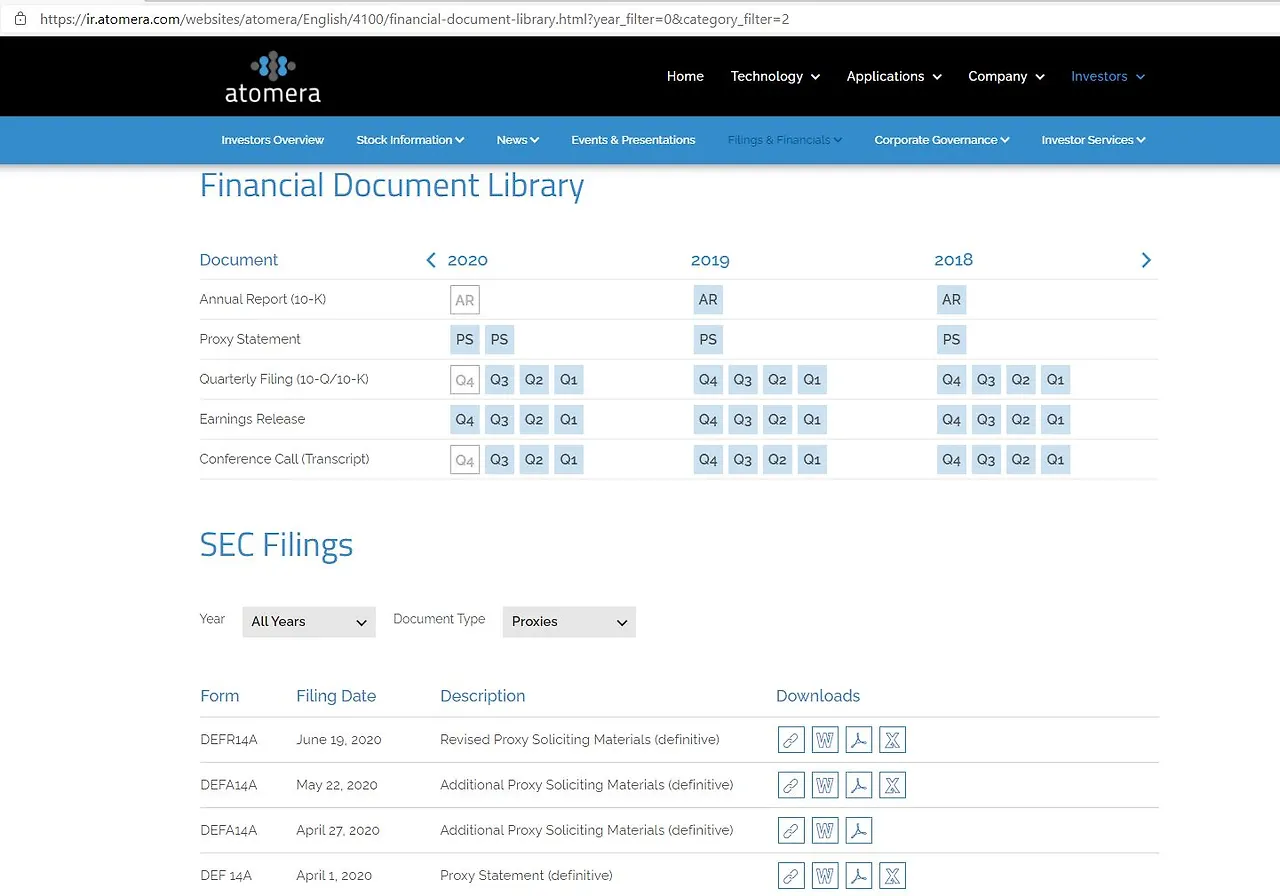Click the "Financial Document Library" heading

pos(392,186)
